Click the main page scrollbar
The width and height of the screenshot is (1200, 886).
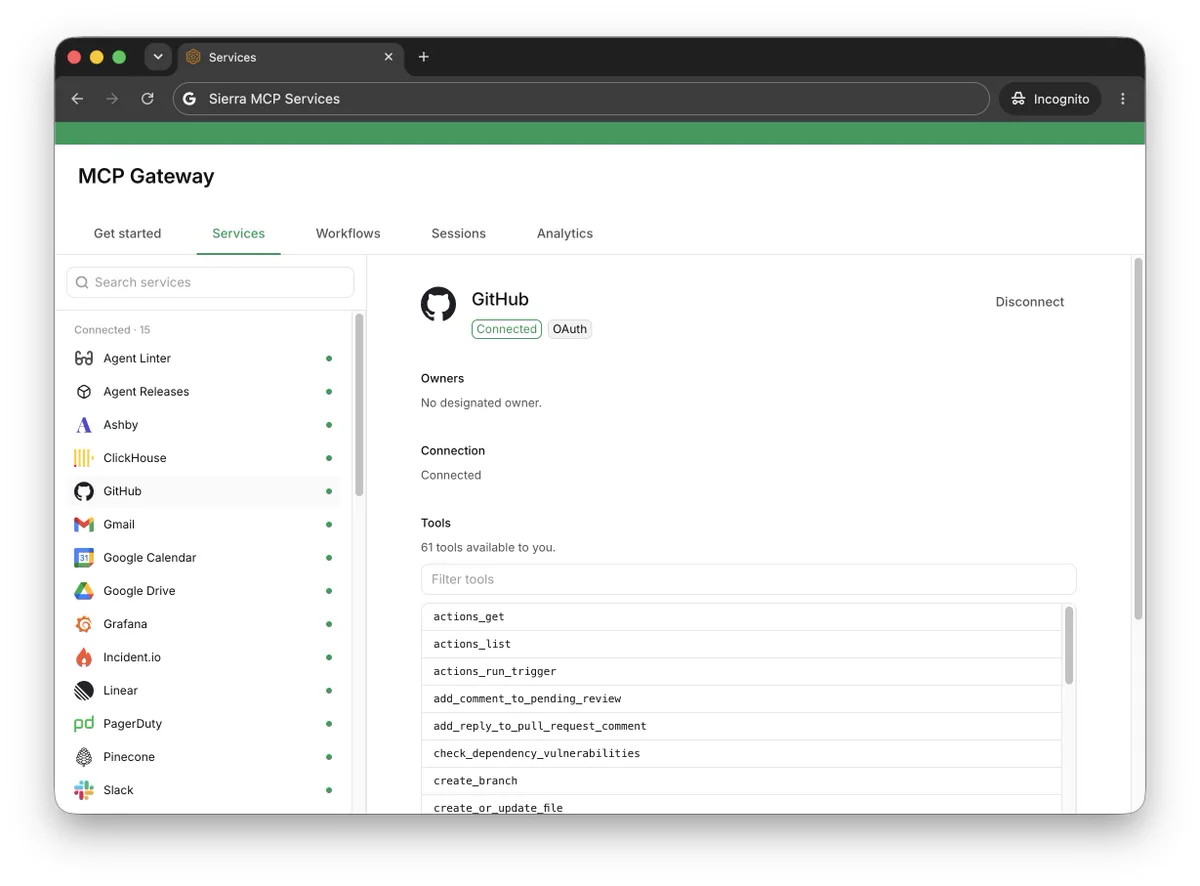point(1138,440)
